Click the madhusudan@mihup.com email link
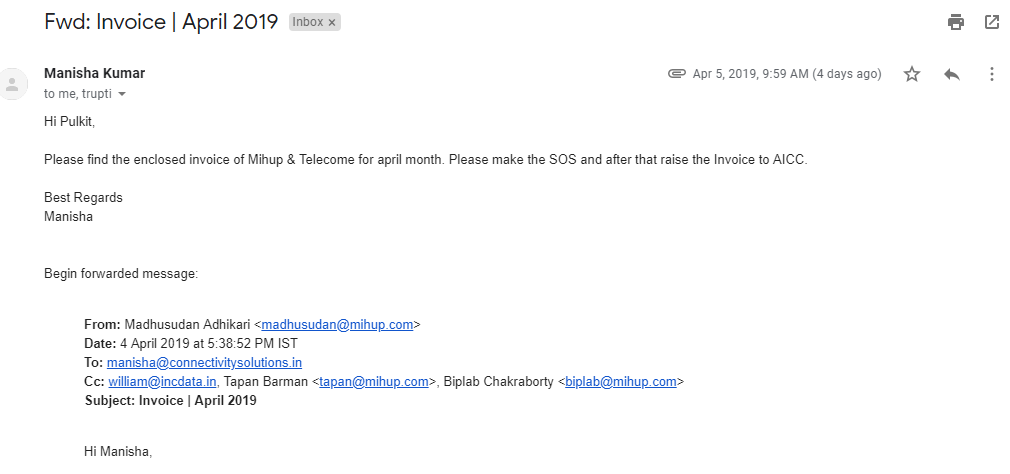 [337, 324]
